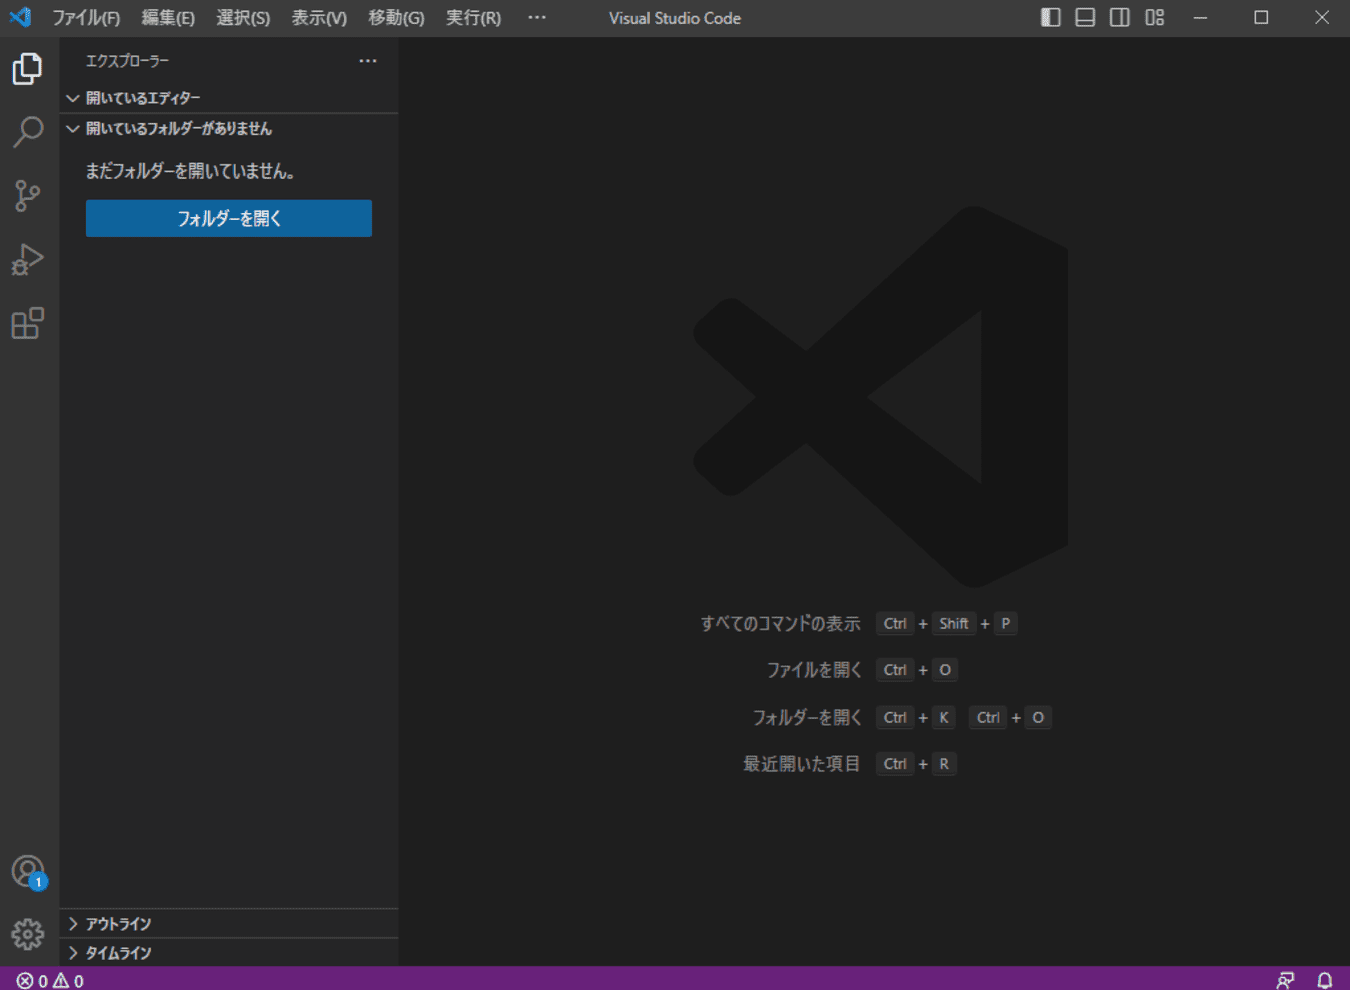Open the 実行(R) menu

[x=473, y=18]
